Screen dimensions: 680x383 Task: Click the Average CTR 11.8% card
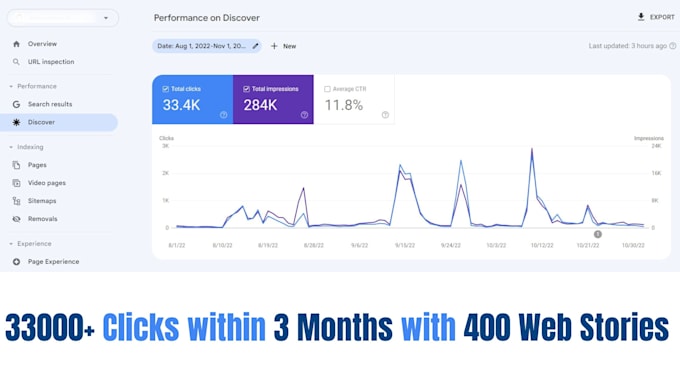(x=354, y=99)
